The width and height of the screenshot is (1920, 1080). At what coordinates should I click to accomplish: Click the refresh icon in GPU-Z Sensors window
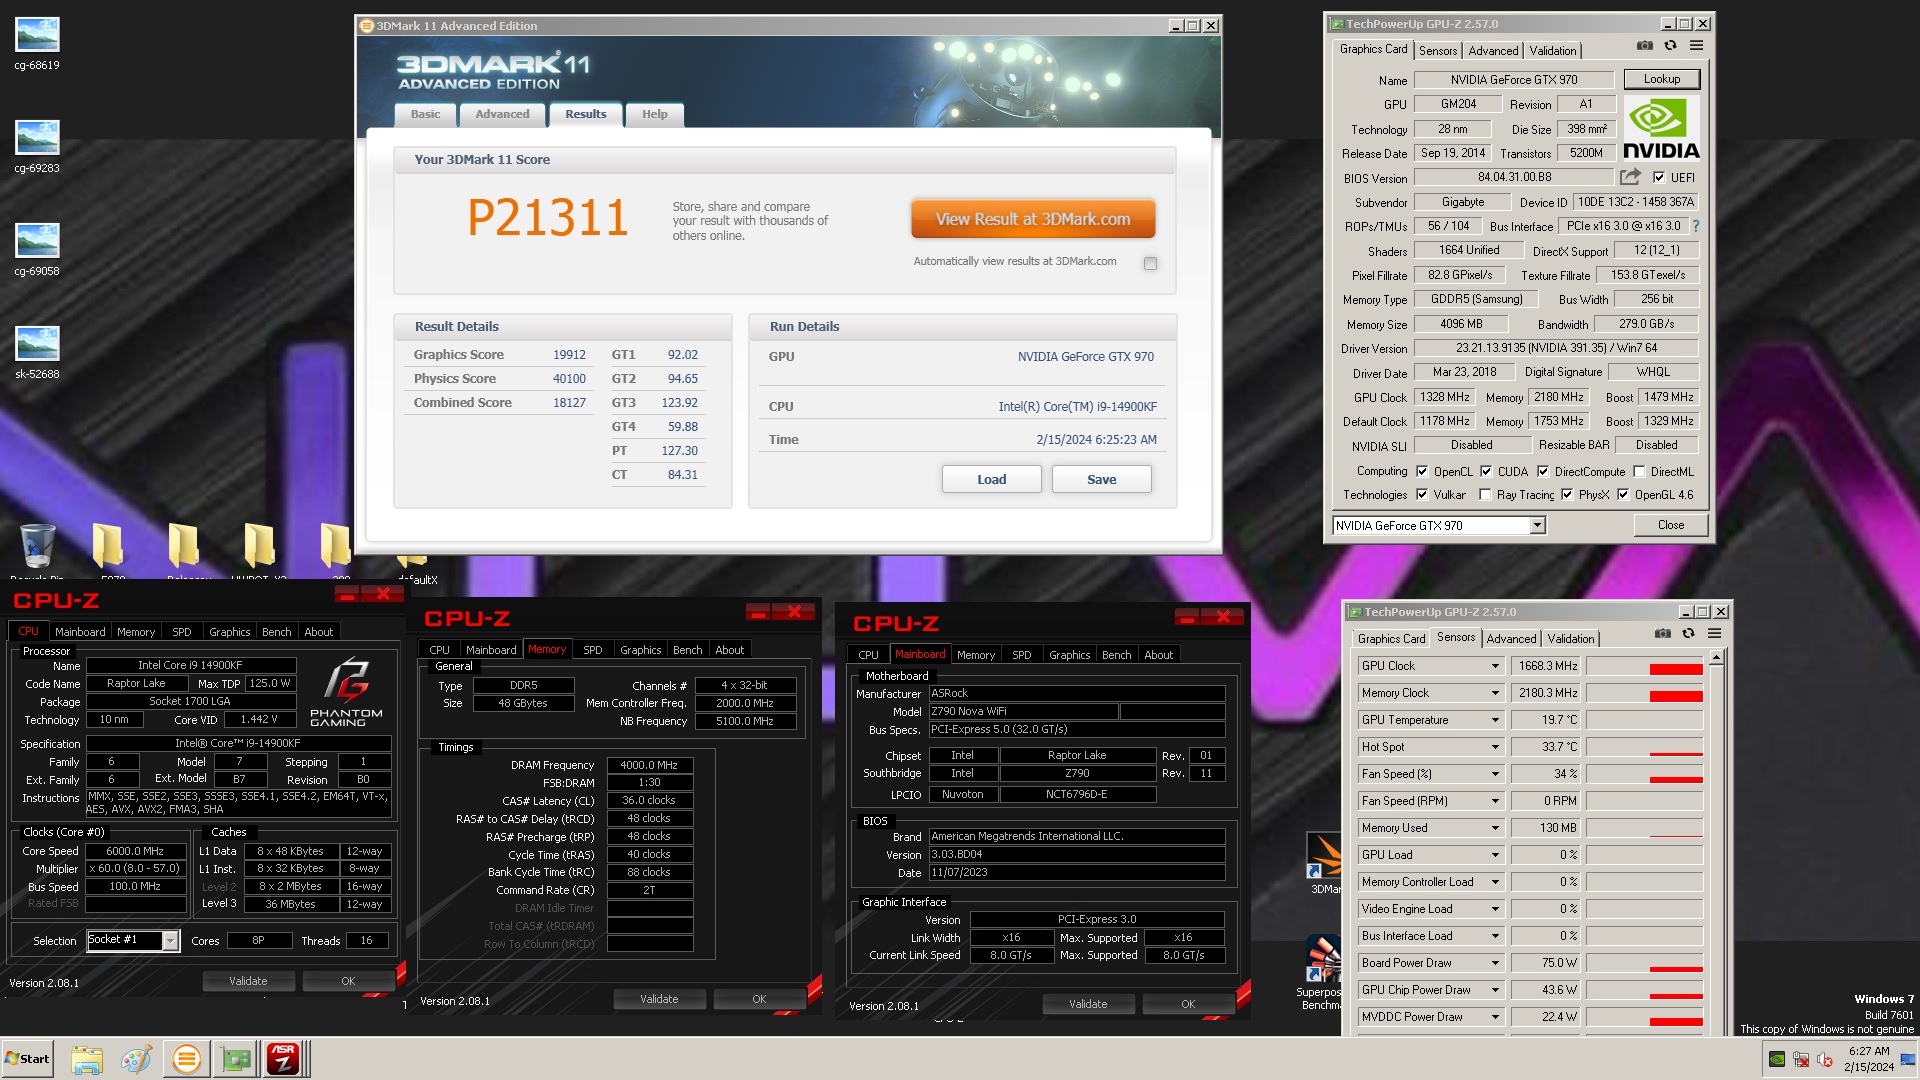click(x=1688, y=634)
